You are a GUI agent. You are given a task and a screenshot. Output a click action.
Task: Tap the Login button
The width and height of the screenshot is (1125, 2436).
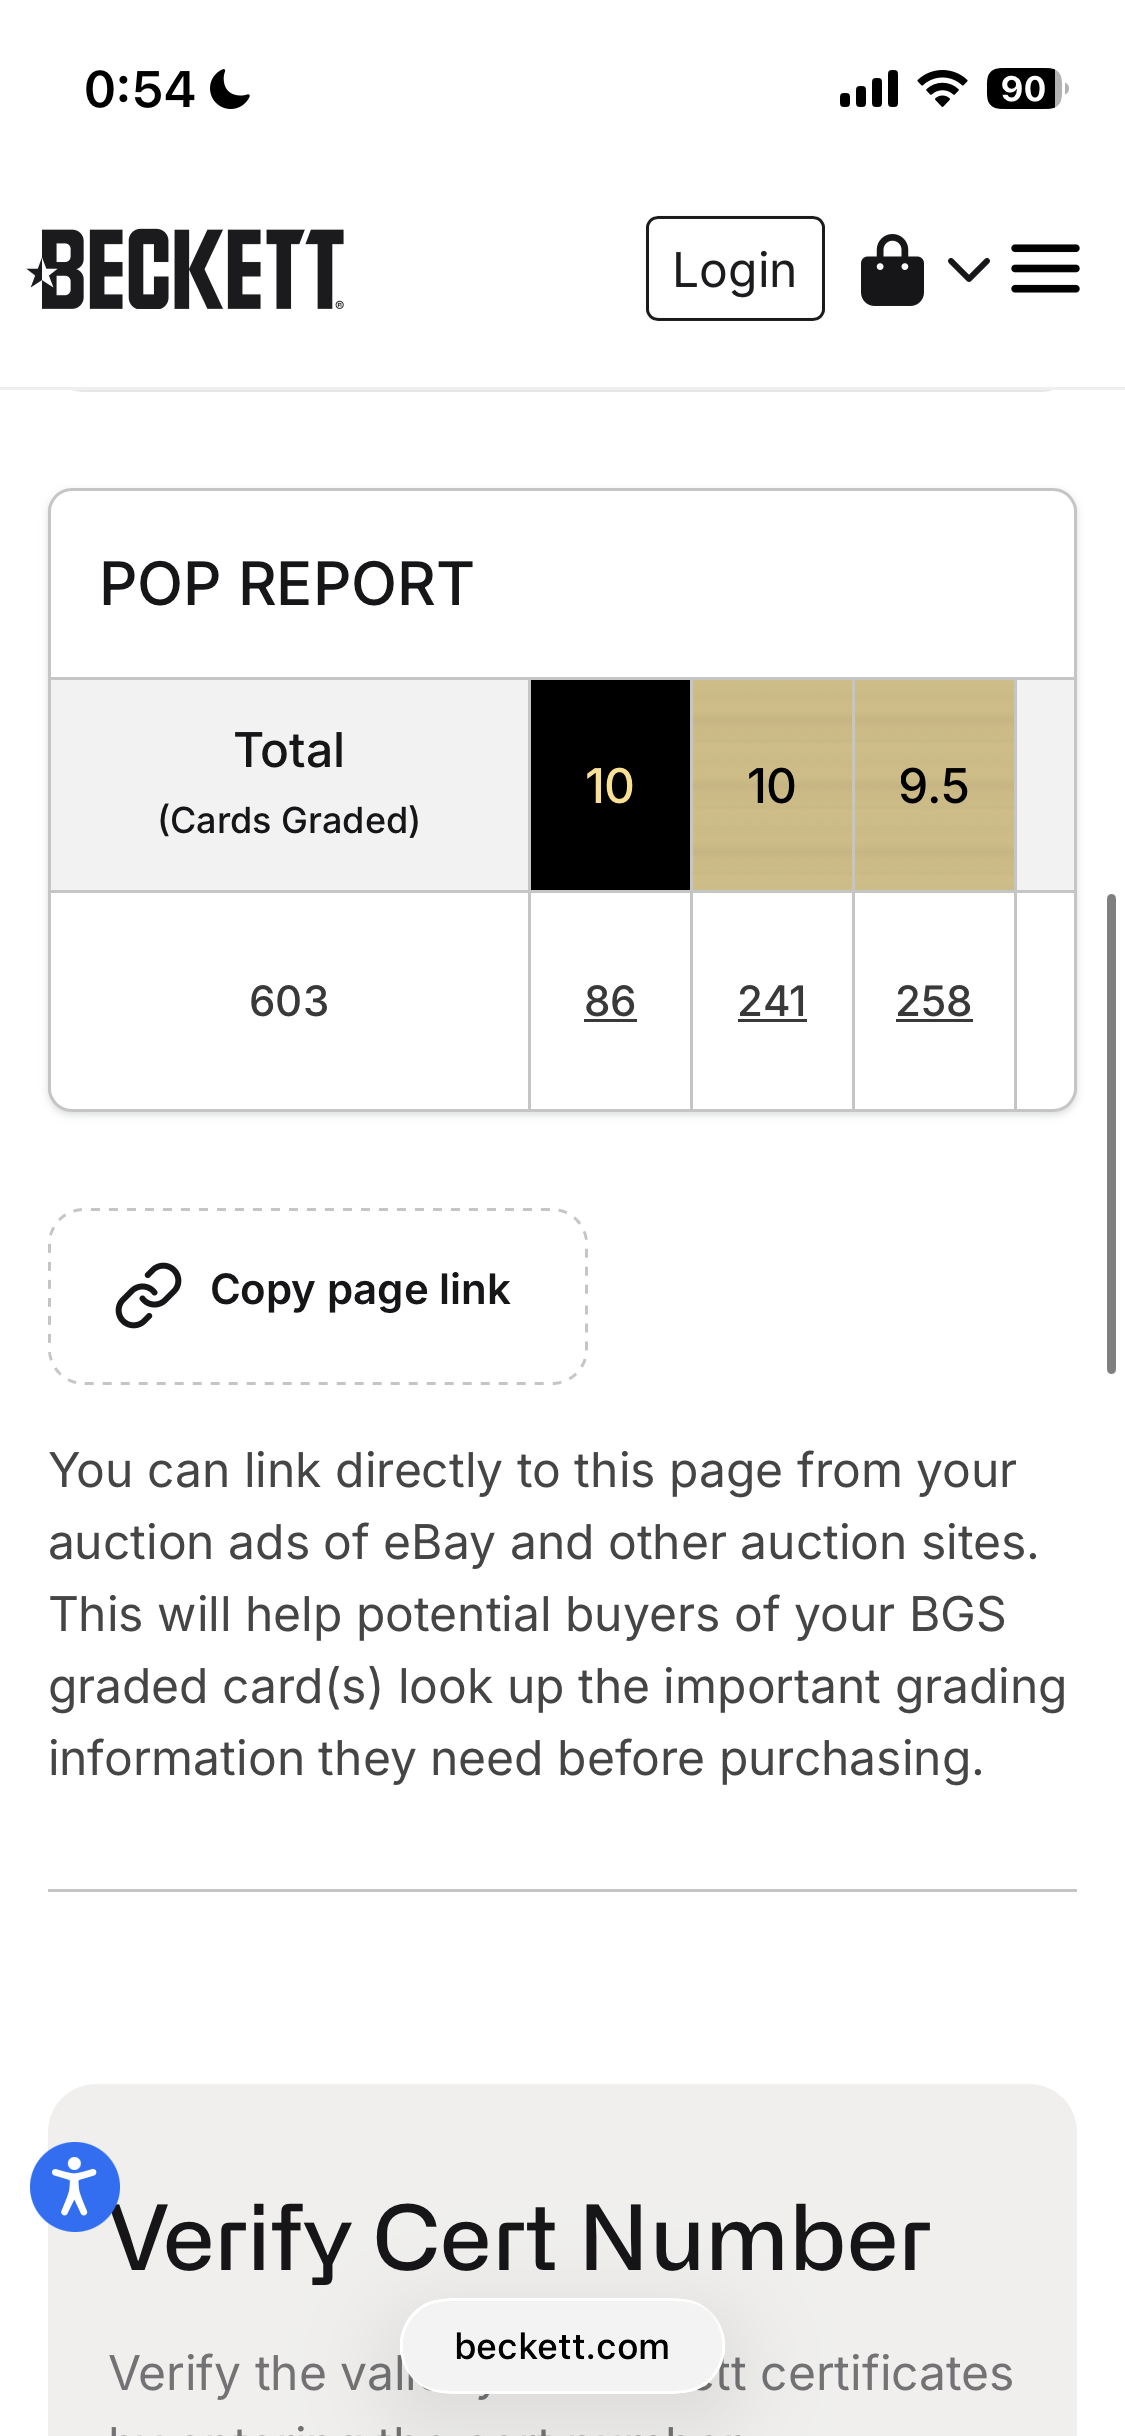click(x=735, y=269)
